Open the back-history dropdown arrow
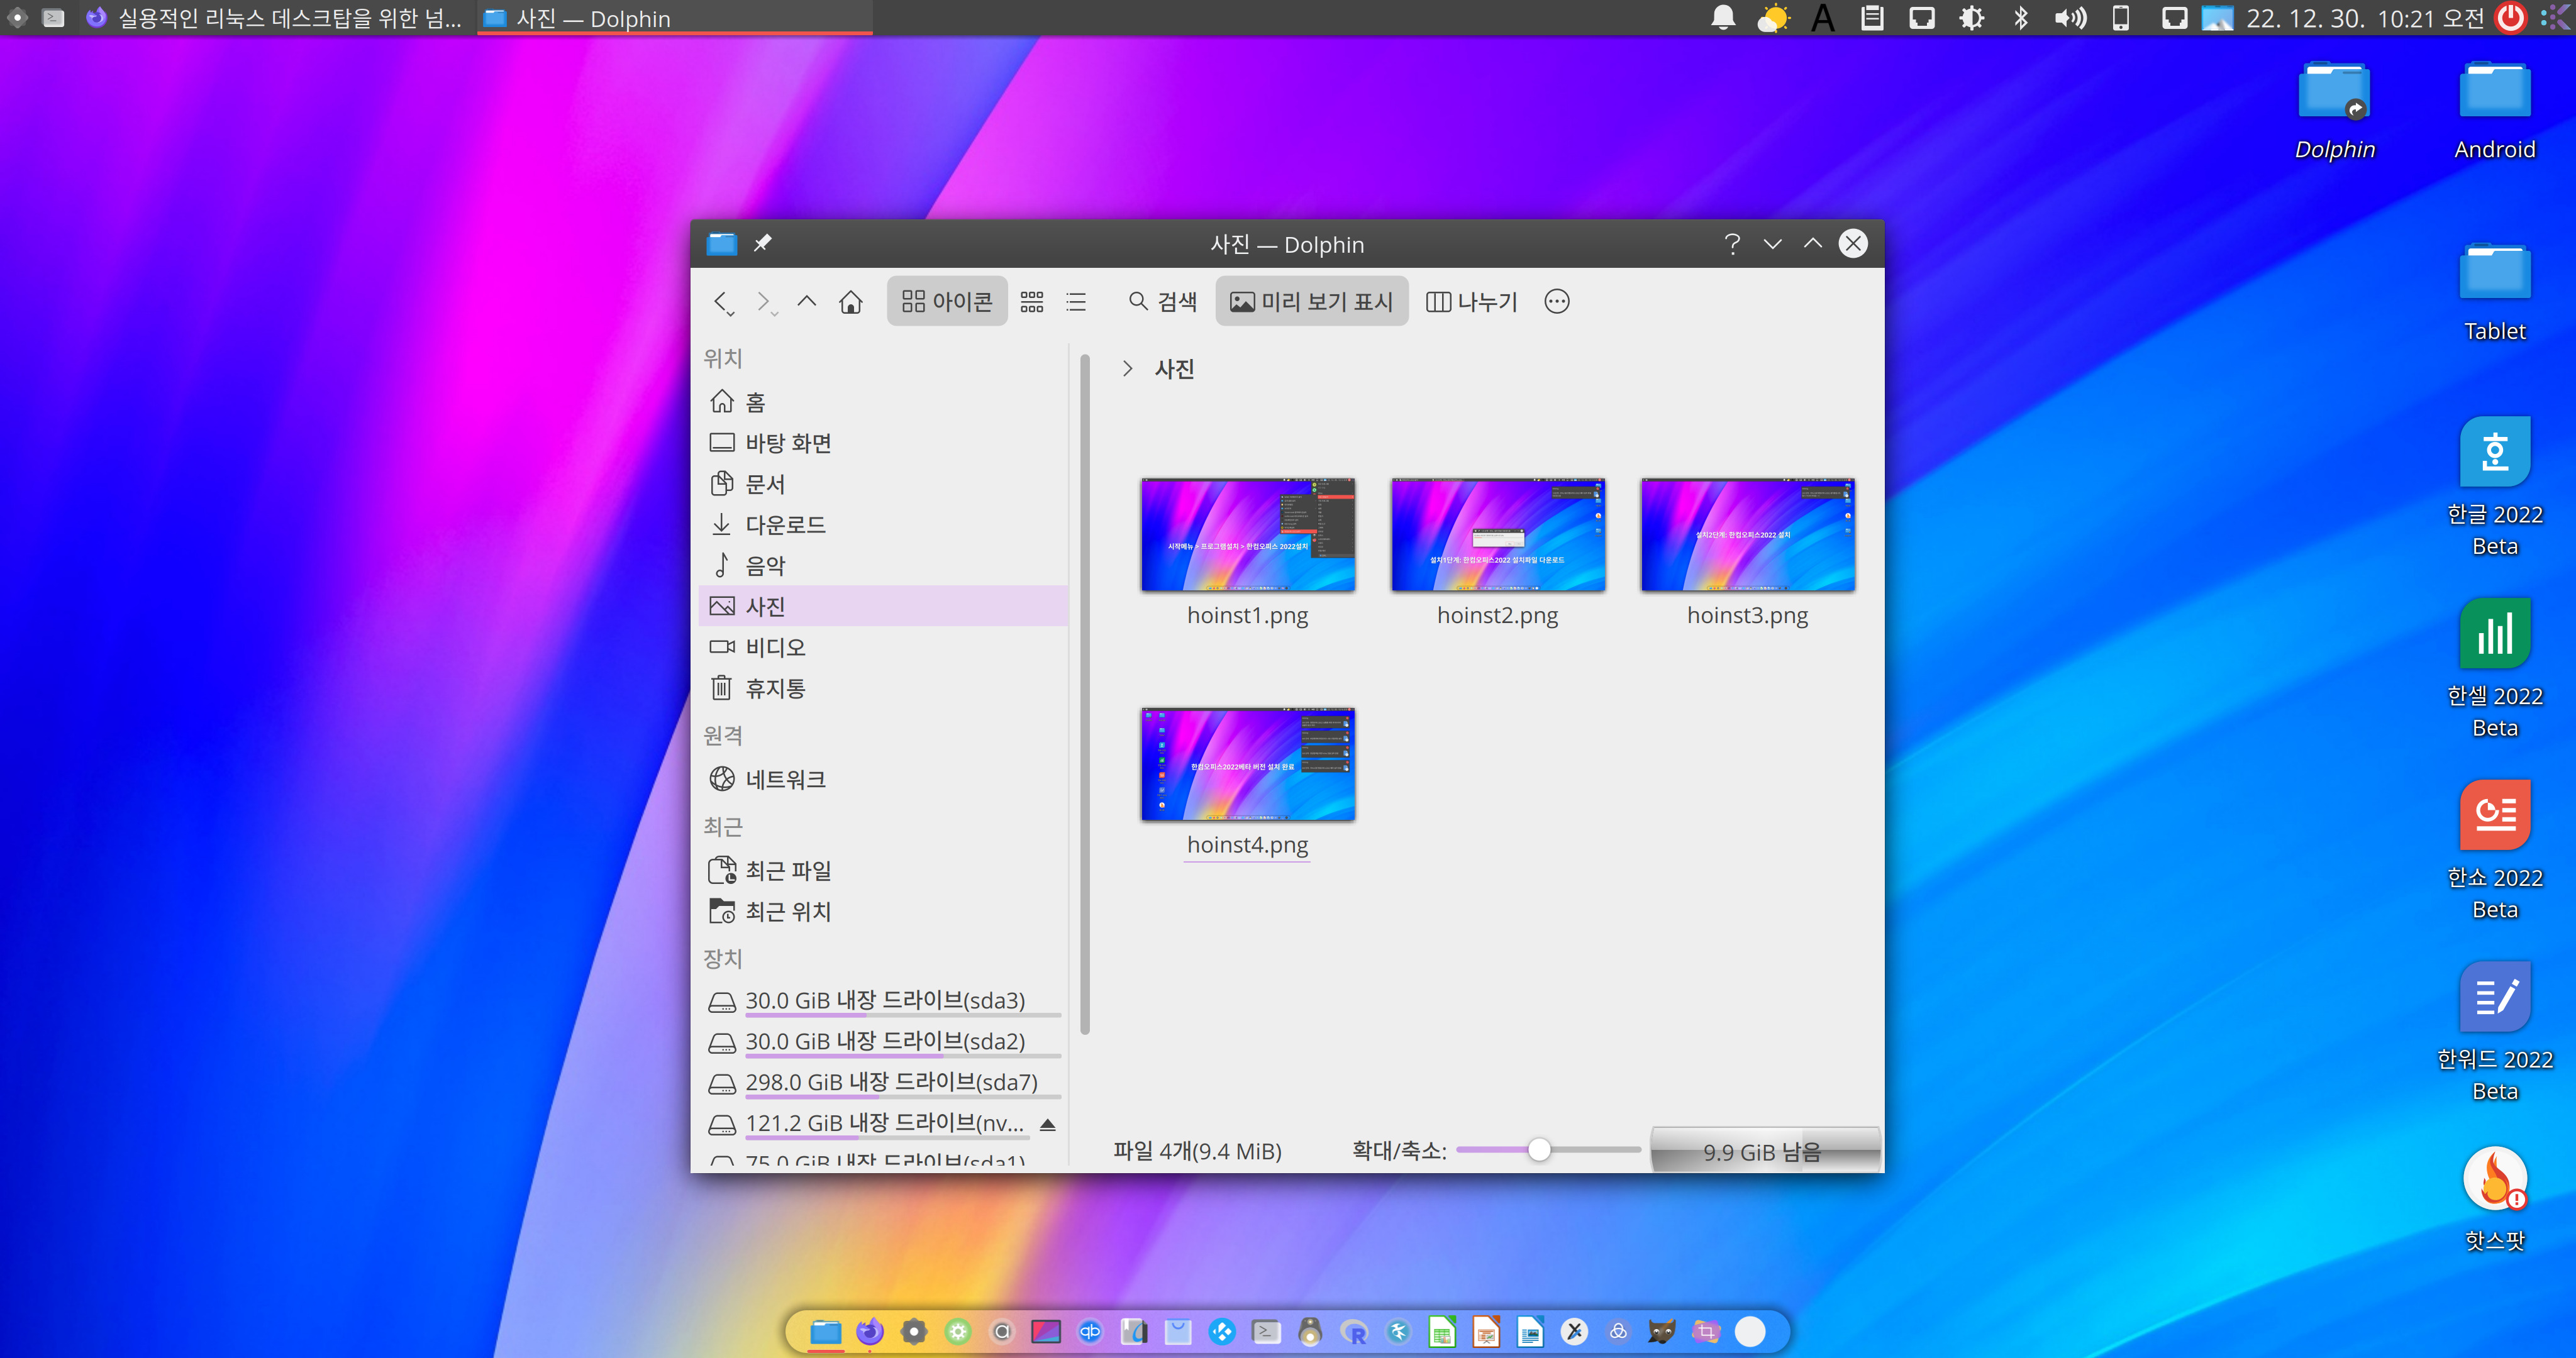This screenshot has width=2576, height=1358. click(732, 313)
